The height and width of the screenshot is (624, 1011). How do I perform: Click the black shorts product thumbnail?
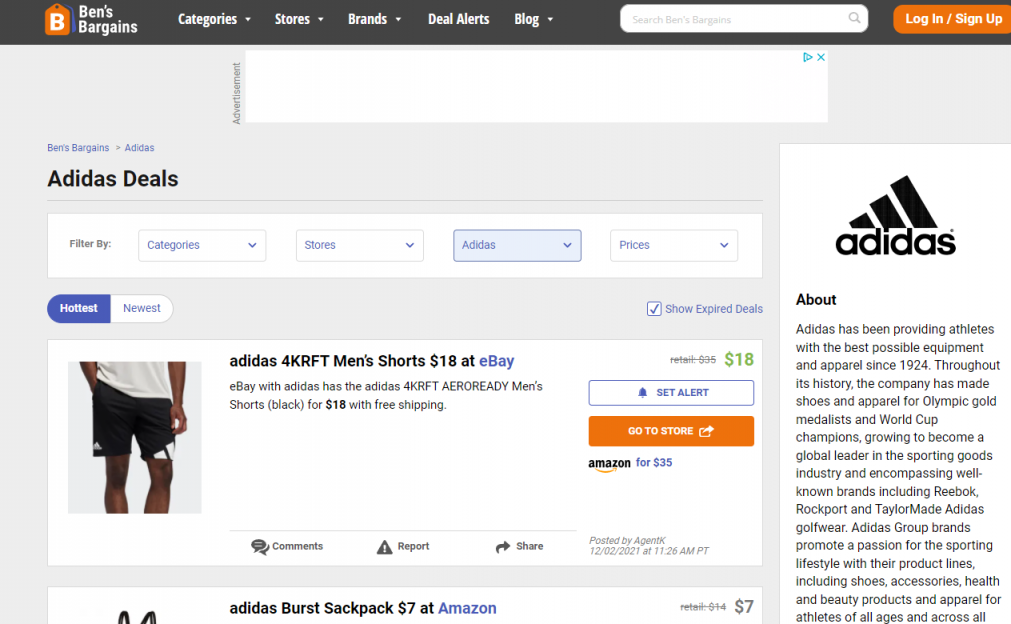click(135, 438)
